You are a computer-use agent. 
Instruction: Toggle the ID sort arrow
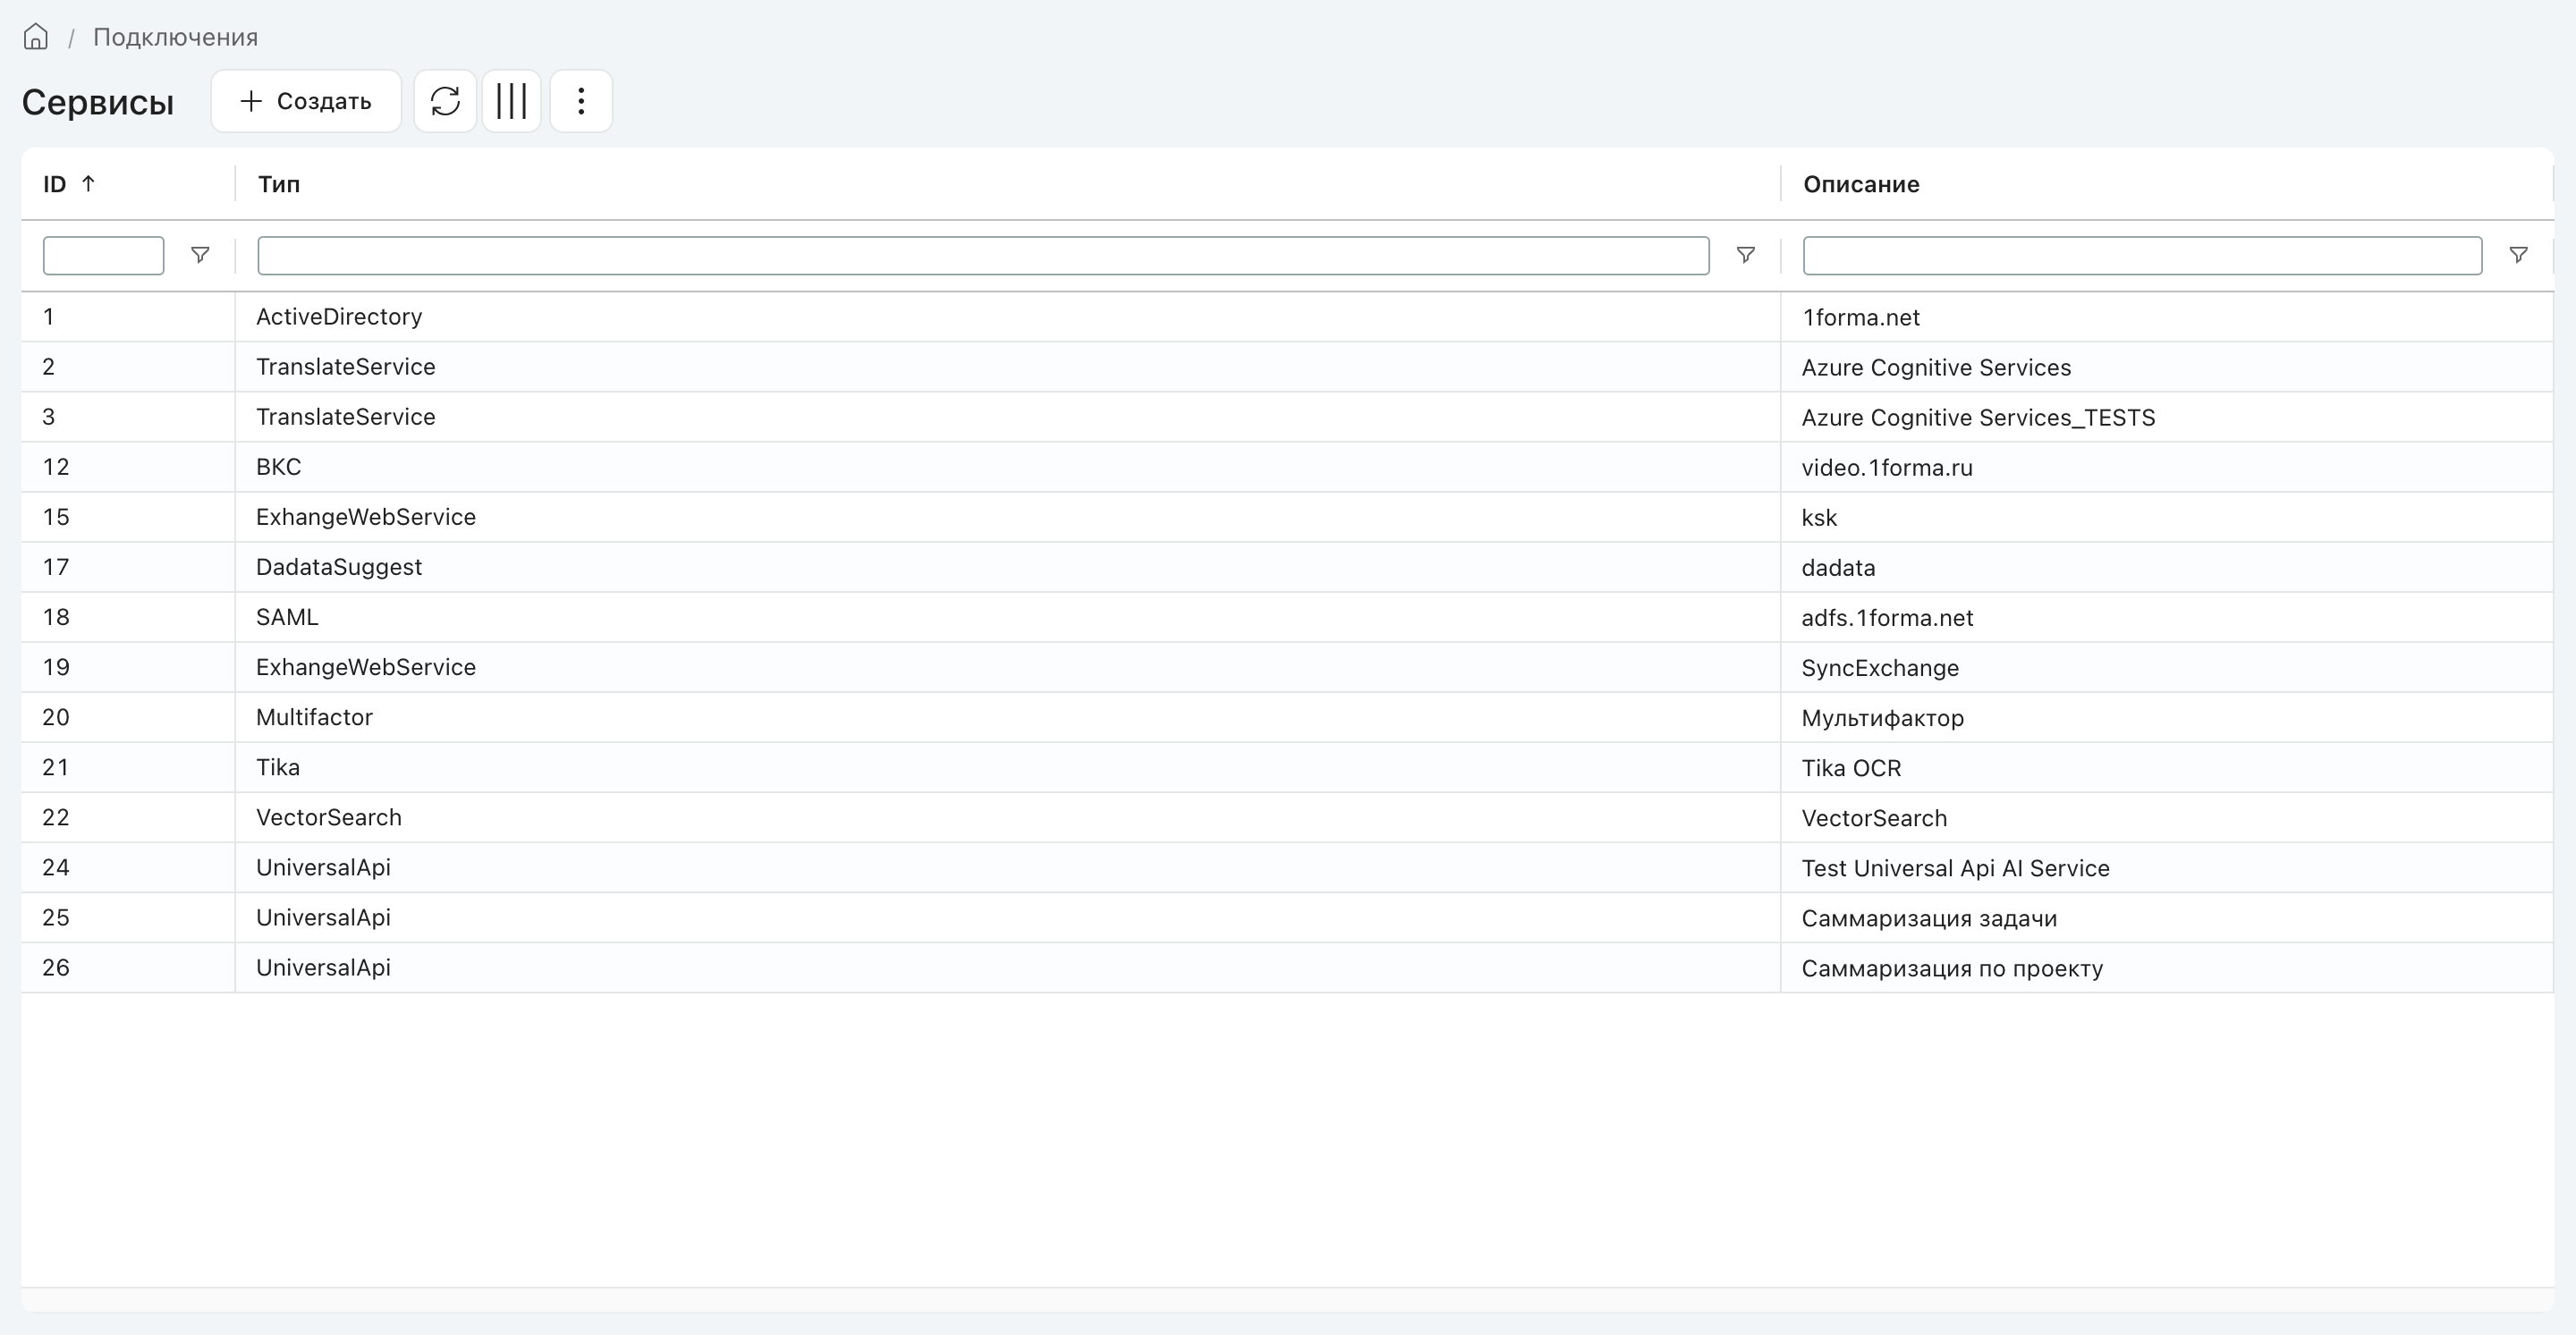[88, 183]
